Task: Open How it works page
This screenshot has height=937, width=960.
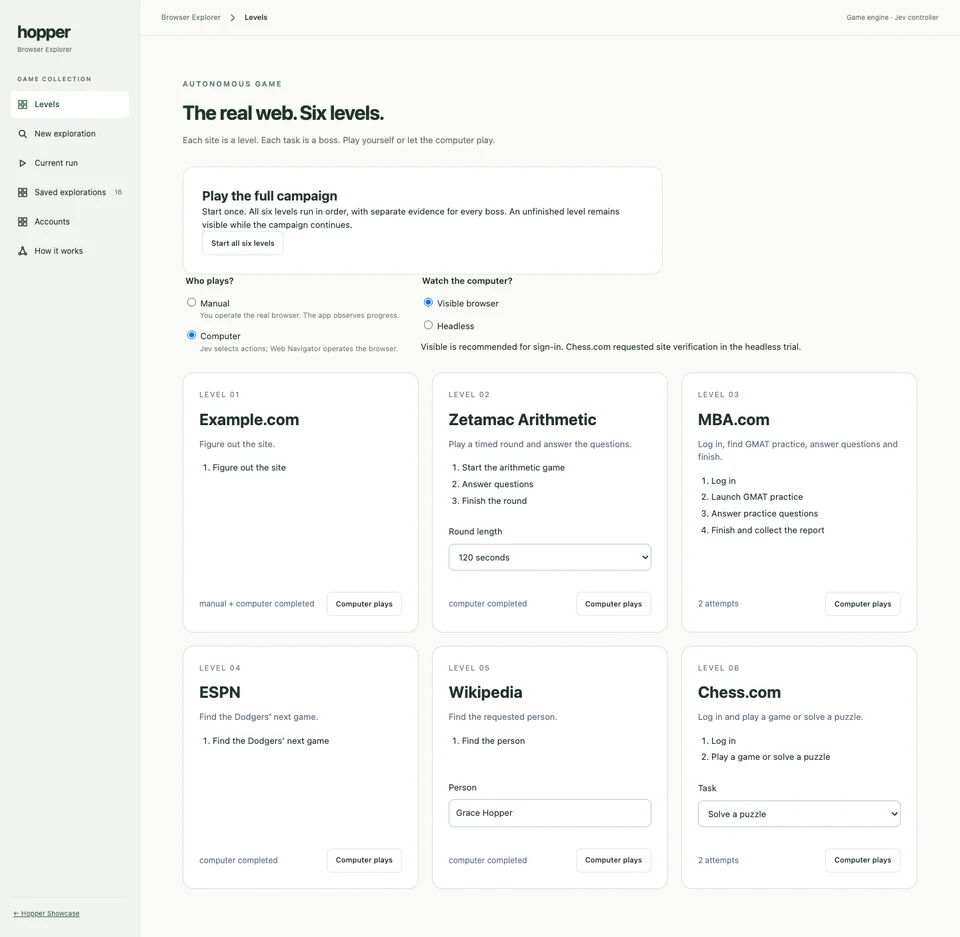Action: pos(70,251)
